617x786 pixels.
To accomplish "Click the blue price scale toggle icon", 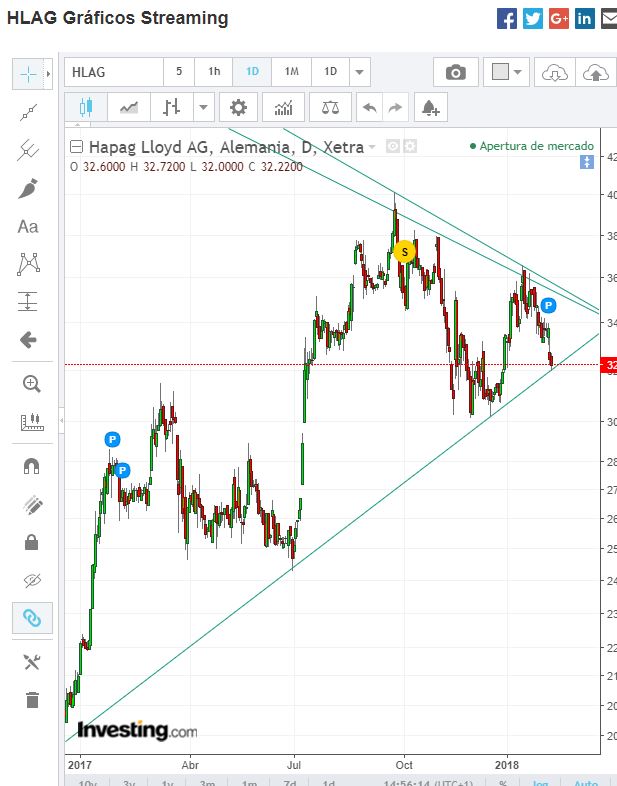I will 587,162.
